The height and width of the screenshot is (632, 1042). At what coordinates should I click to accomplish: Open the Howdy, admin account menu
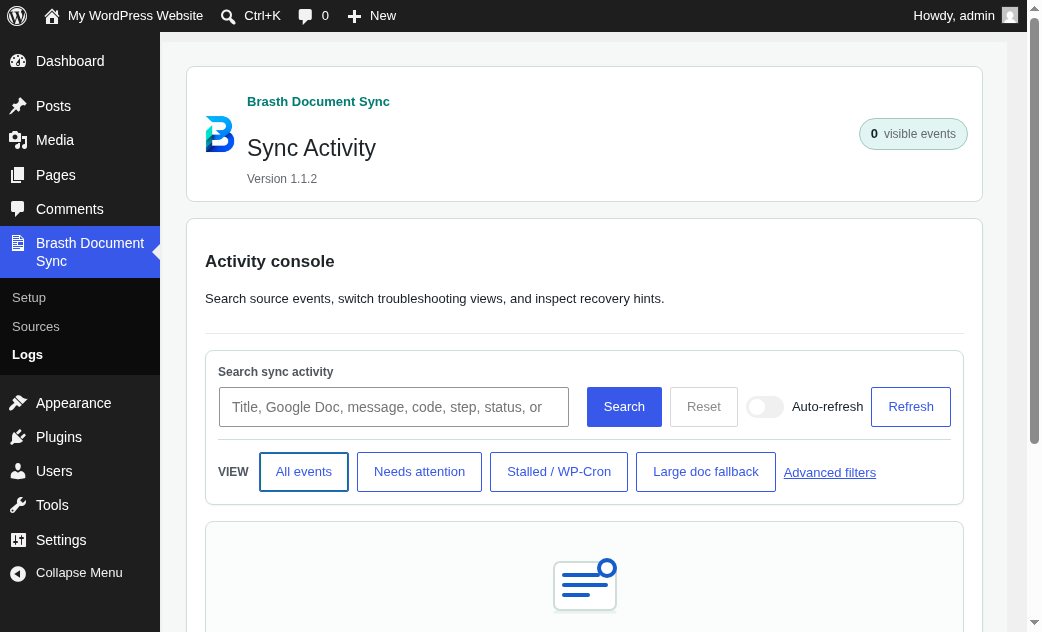(965, 16)
